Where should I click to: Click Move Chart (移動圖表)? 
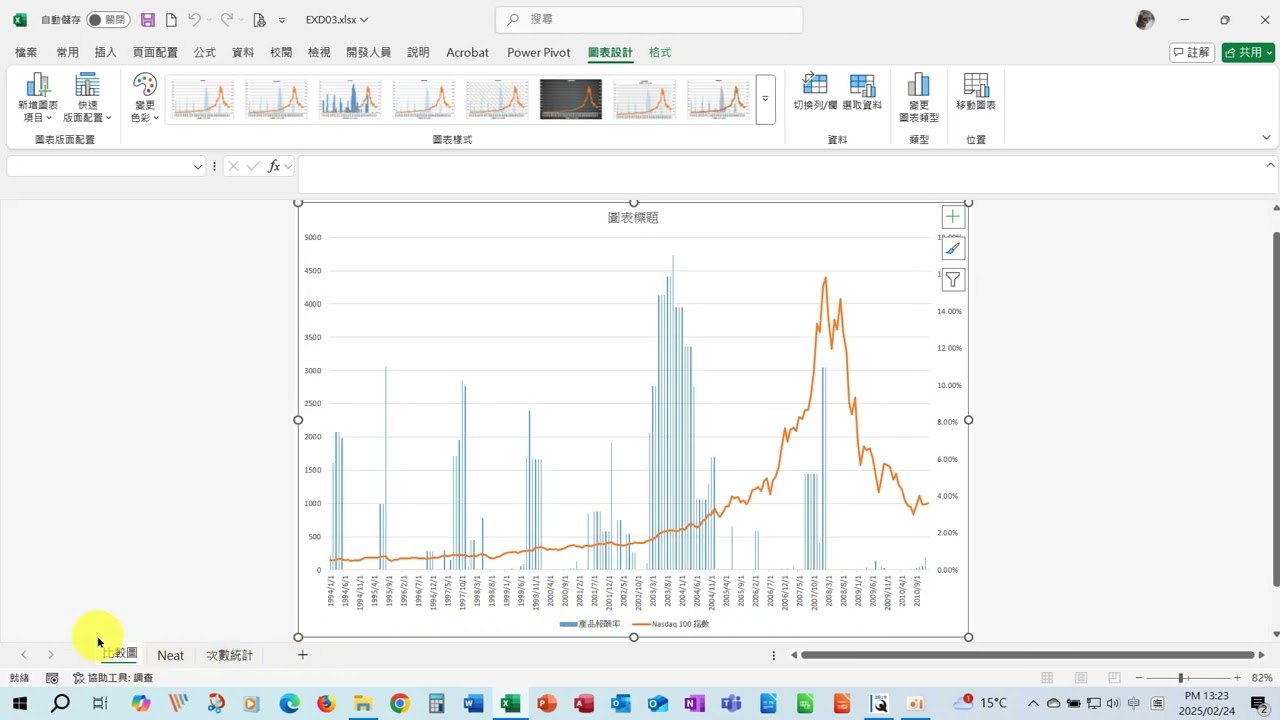[x=976, y=92]
